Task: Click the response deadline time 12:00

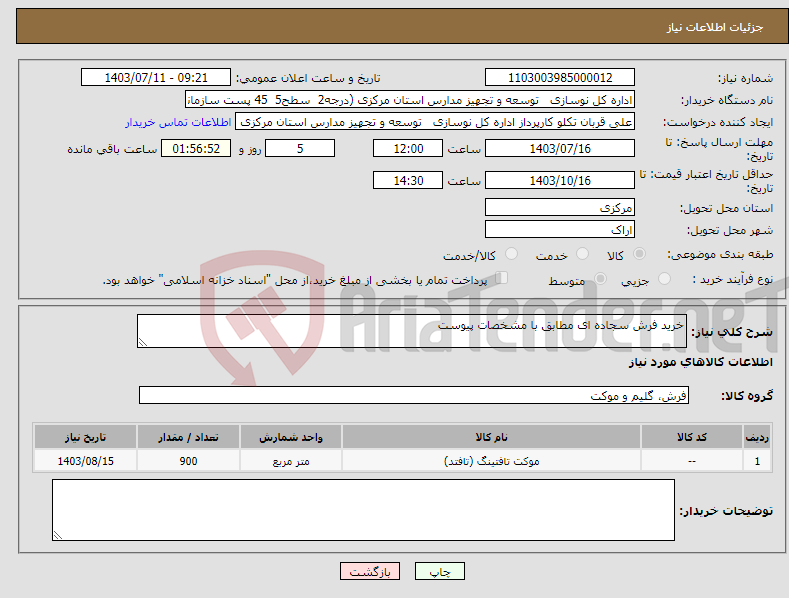Action: pyautogui.click(x=408, y=148)
